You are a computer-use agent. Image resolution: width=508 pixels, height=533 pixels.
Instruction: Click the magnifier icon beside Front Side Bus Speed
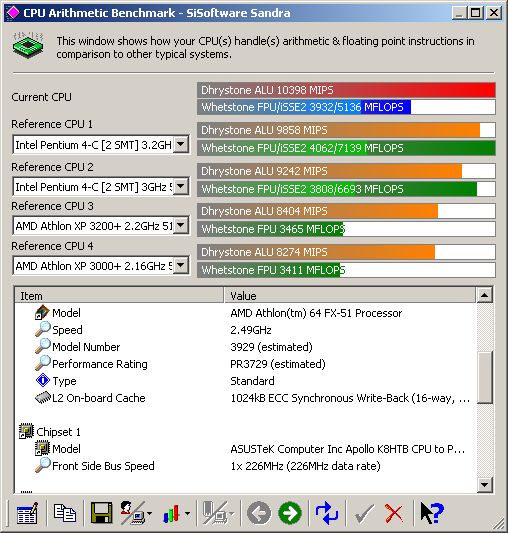[43, 465]
